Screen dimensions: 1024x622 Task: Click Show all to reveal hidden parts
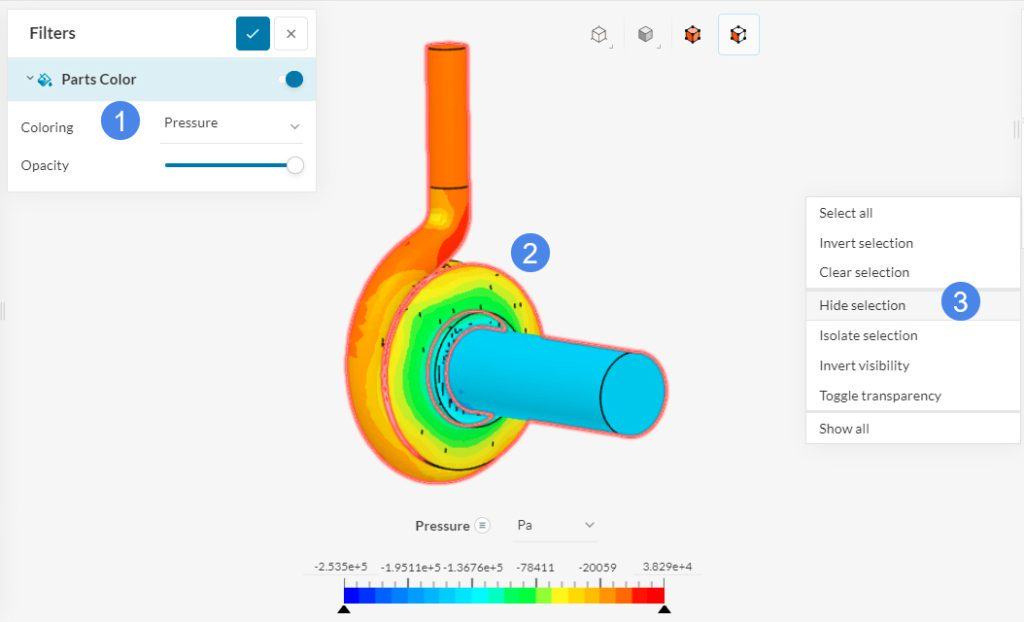point(843,428)
